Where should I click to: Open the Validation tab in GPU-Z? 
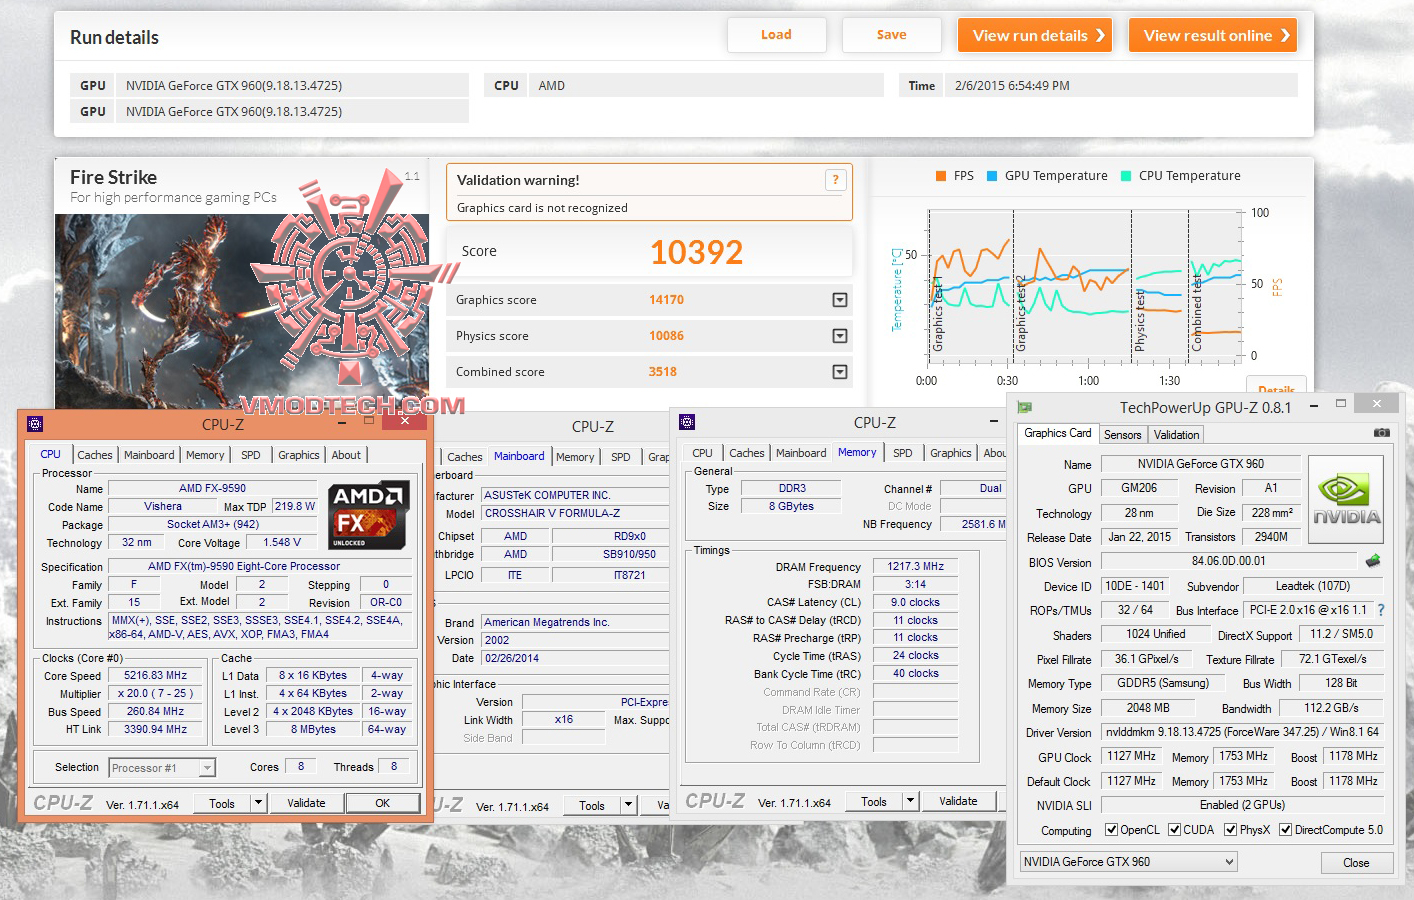1176,435
